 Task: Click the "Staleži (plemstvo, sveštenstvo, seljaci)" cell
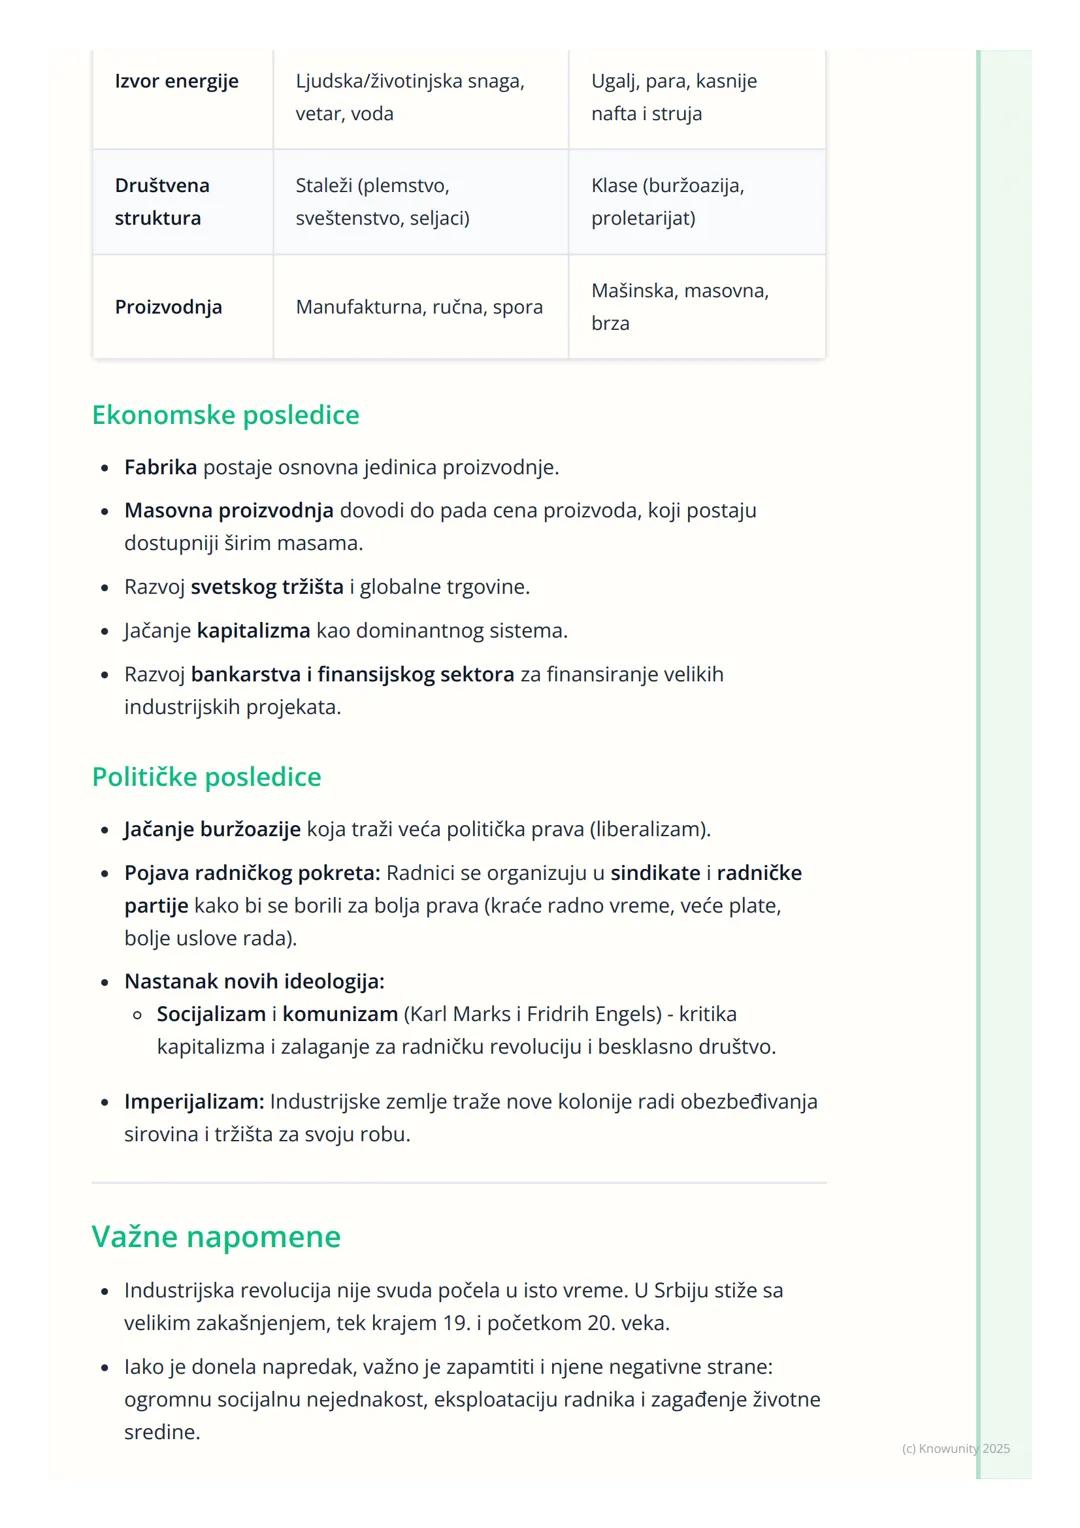(383, 201)
